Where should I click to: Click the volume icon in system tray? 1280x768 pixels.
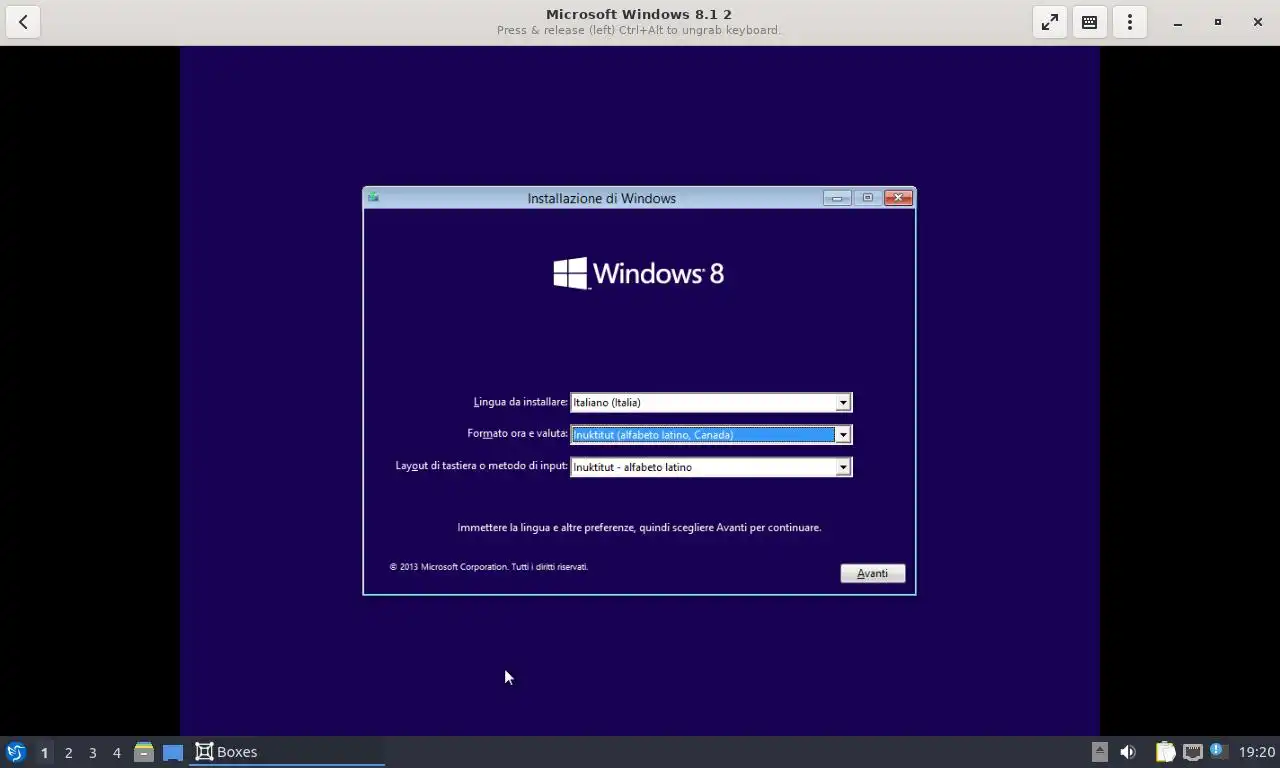[1128, 752]
